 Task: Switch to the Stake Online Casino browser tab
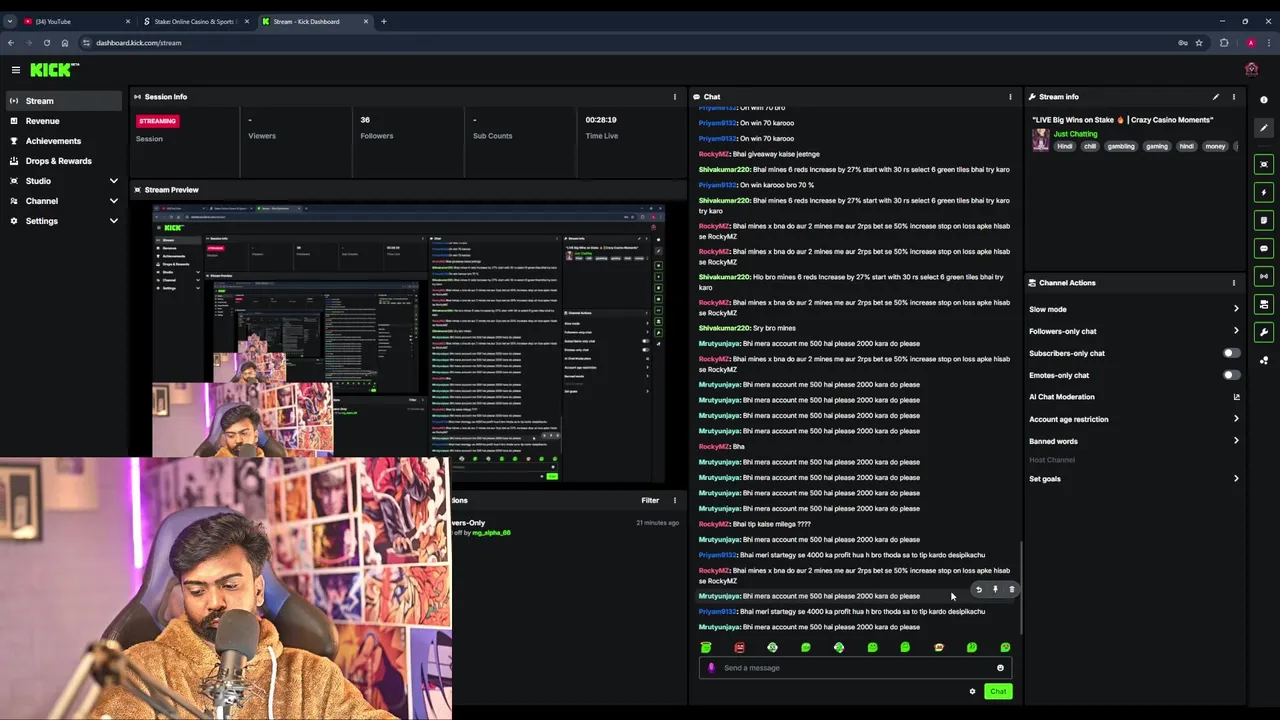coord(196,21)
